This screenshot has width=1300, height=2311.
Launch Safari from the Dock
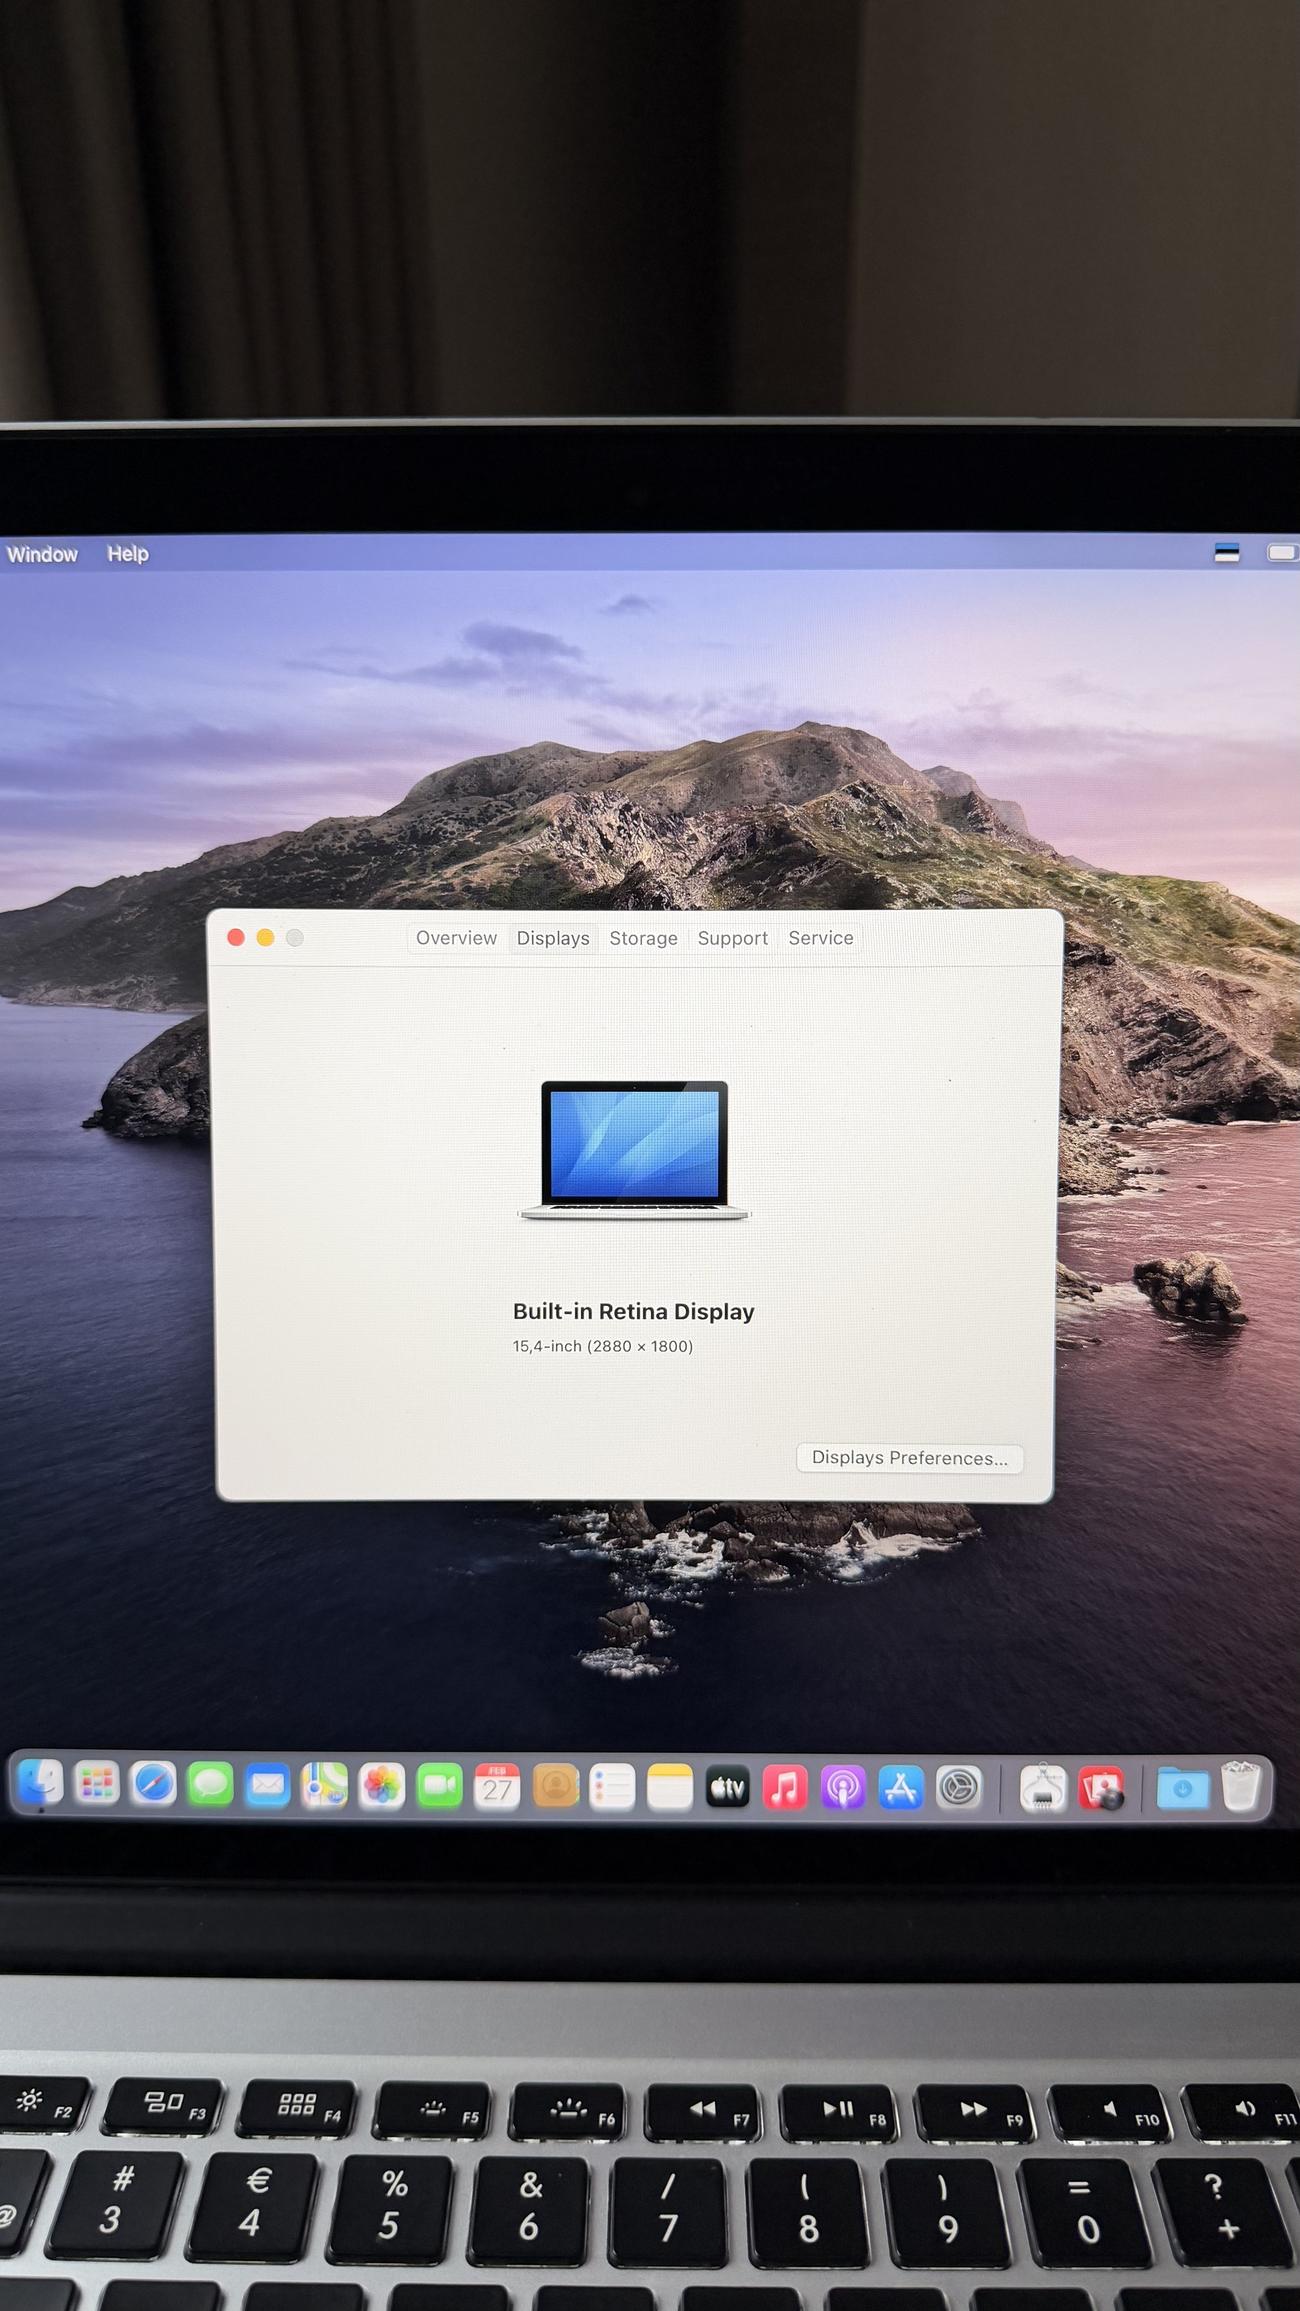coord(154,1785)
